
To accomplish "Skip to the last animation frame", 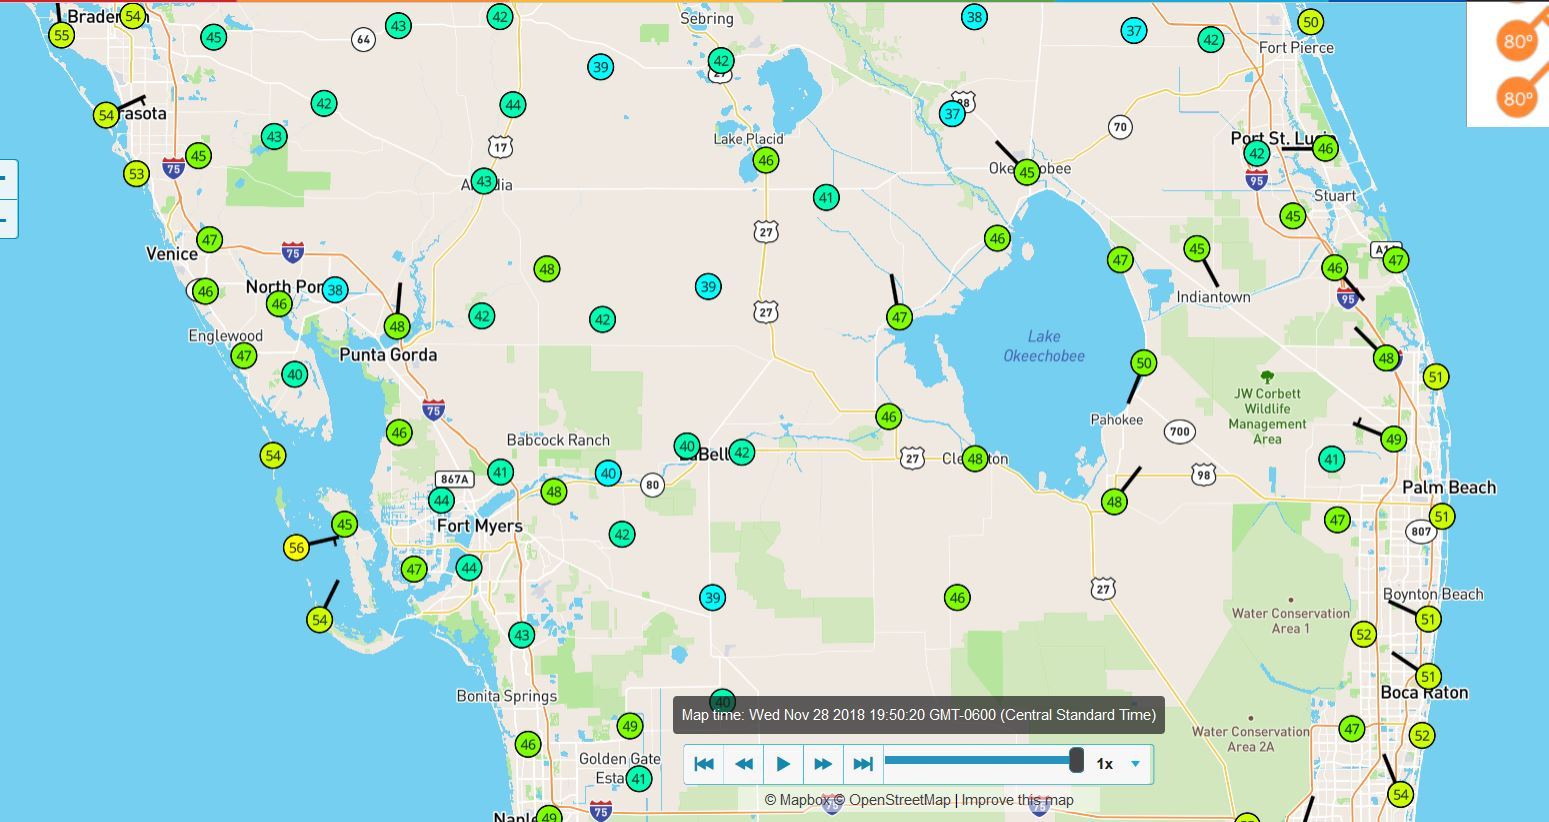I will point(863,764).
